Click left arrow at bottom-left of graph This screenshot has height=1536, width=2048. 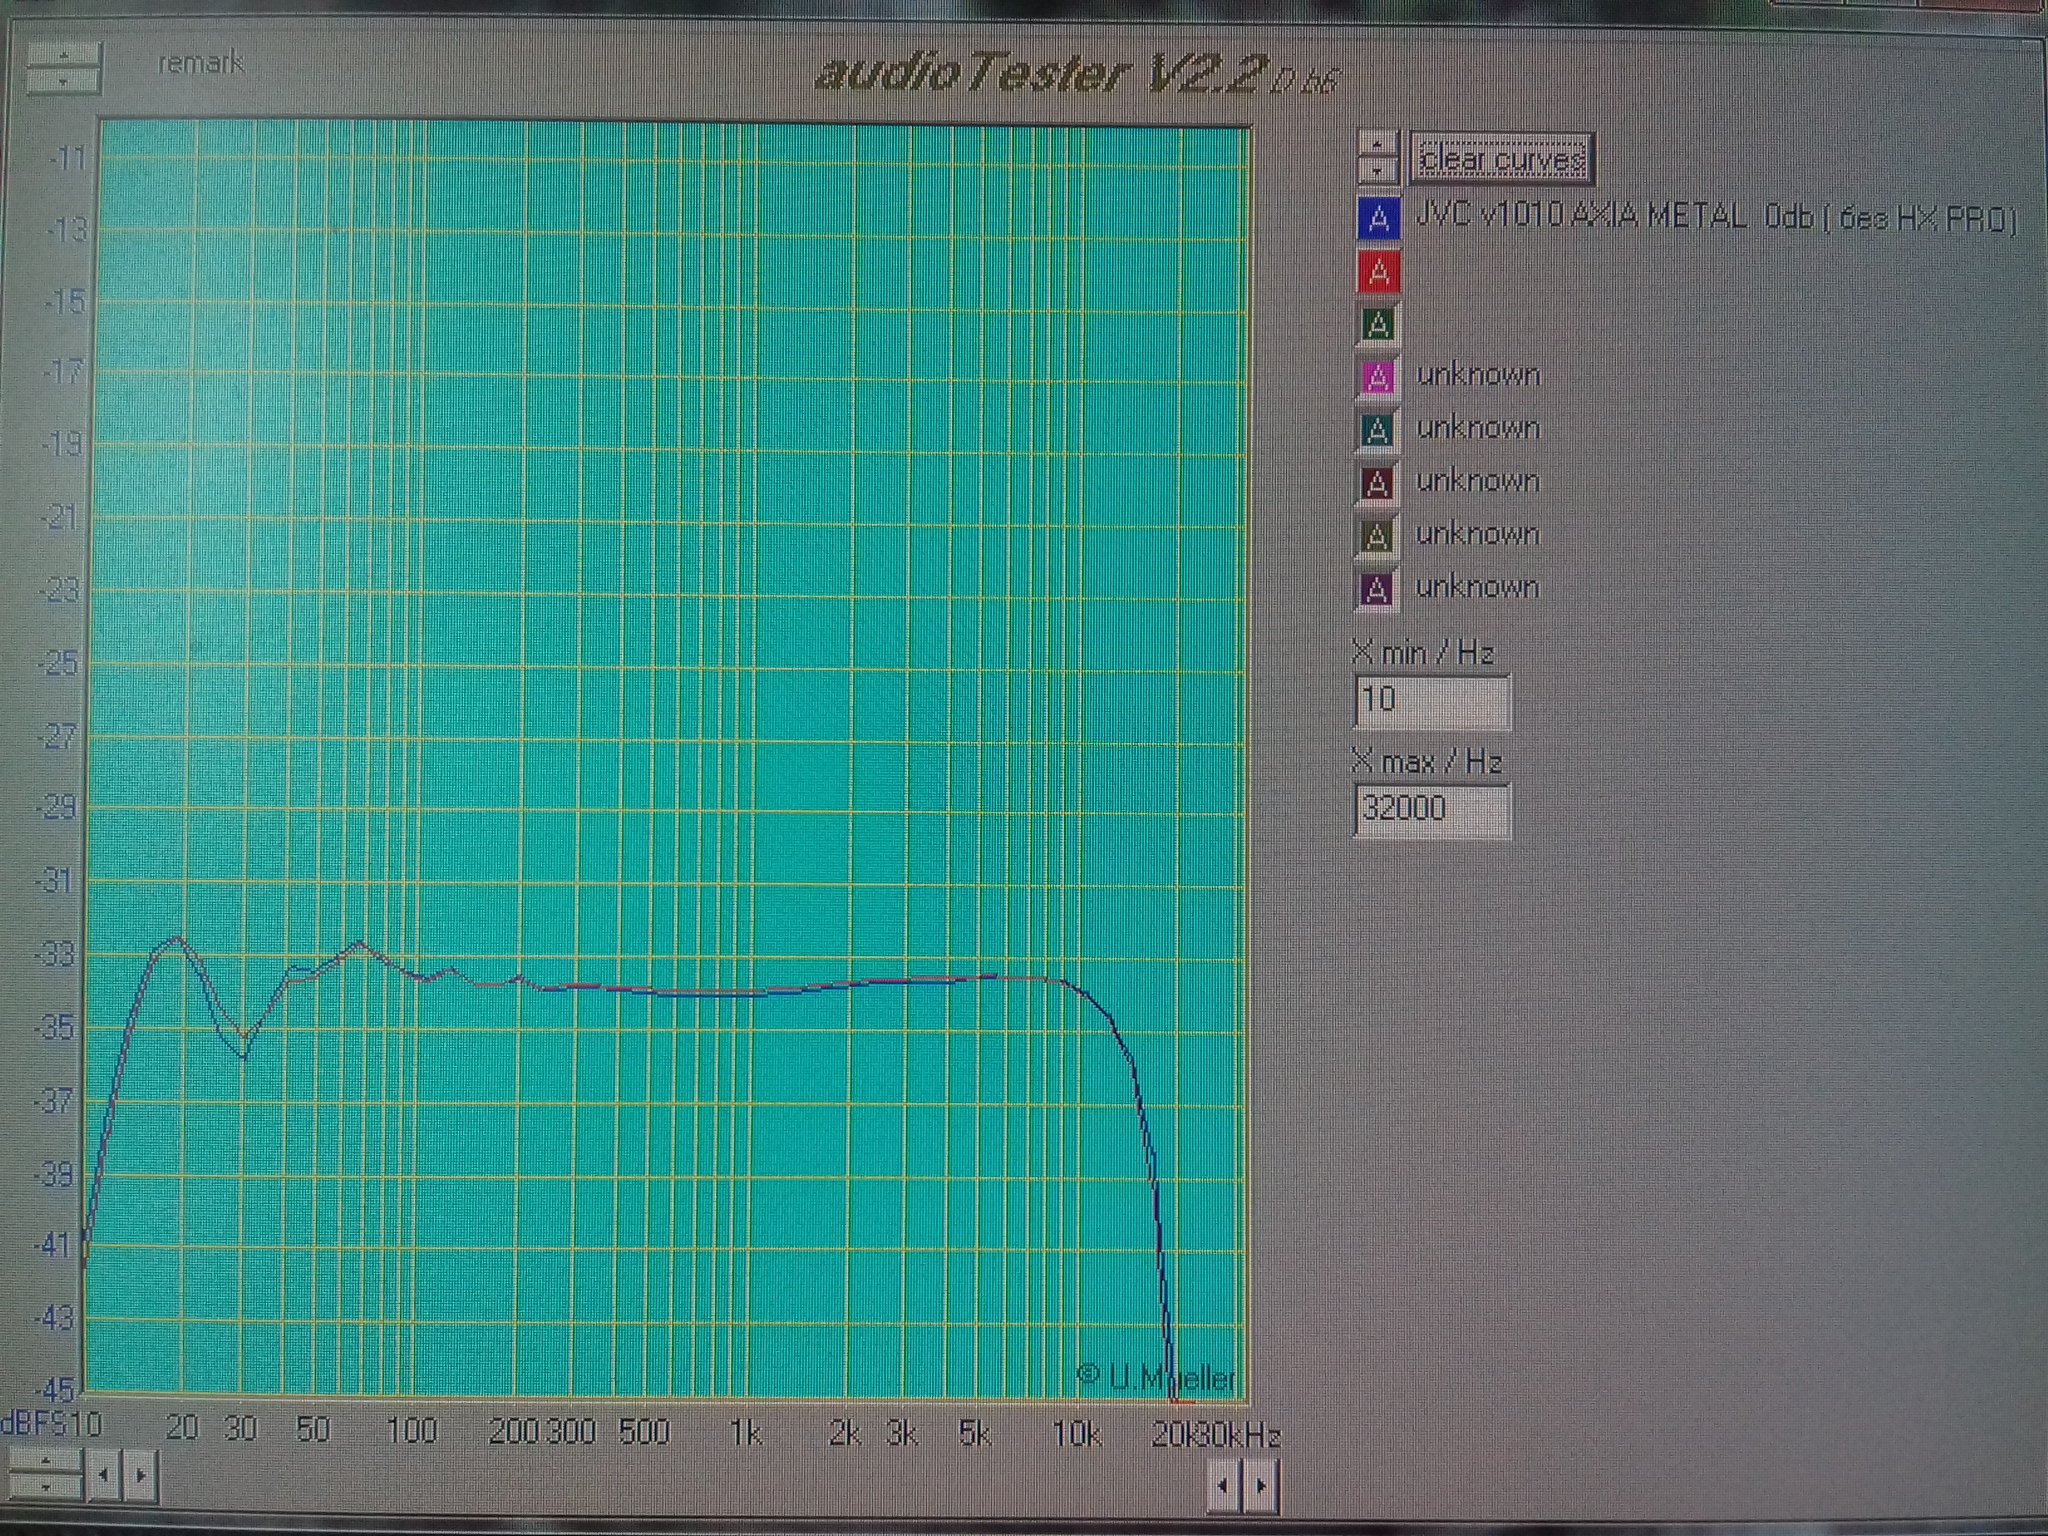click(103, 1475)
